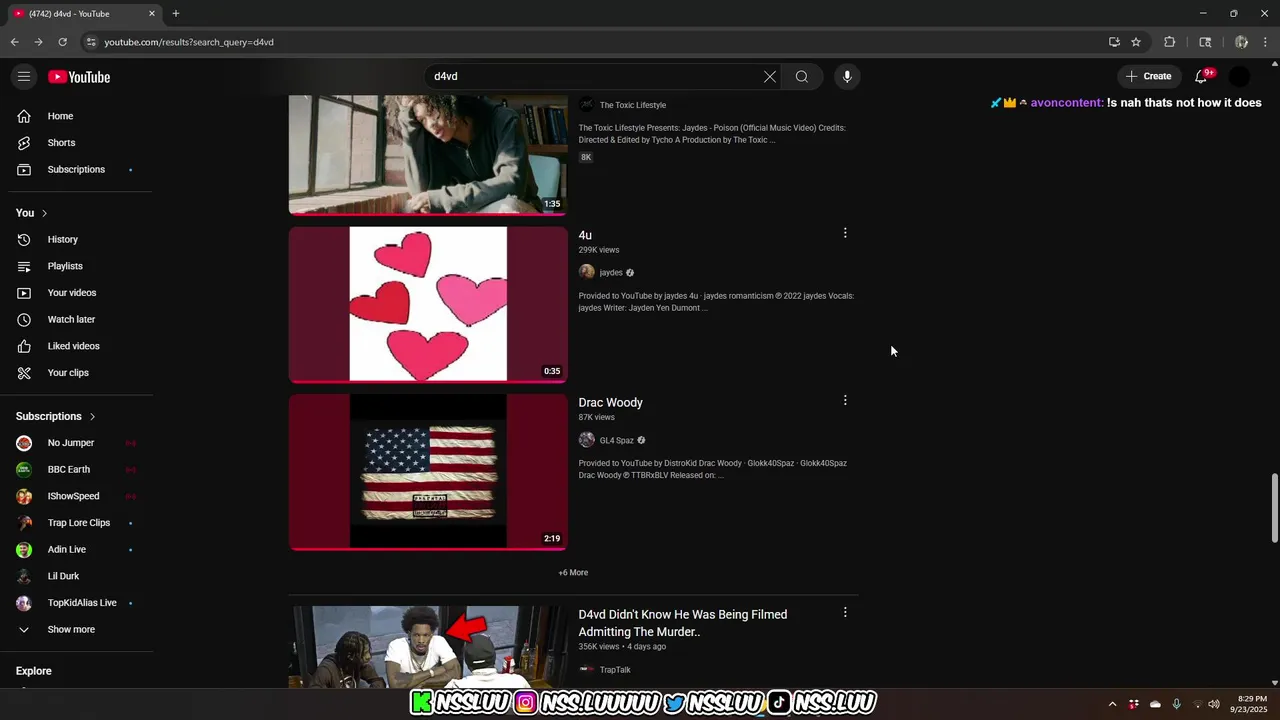1280x720 pixels.
Task: Open the browser extensions puzzle icon
Action: tap(1169, 42)
